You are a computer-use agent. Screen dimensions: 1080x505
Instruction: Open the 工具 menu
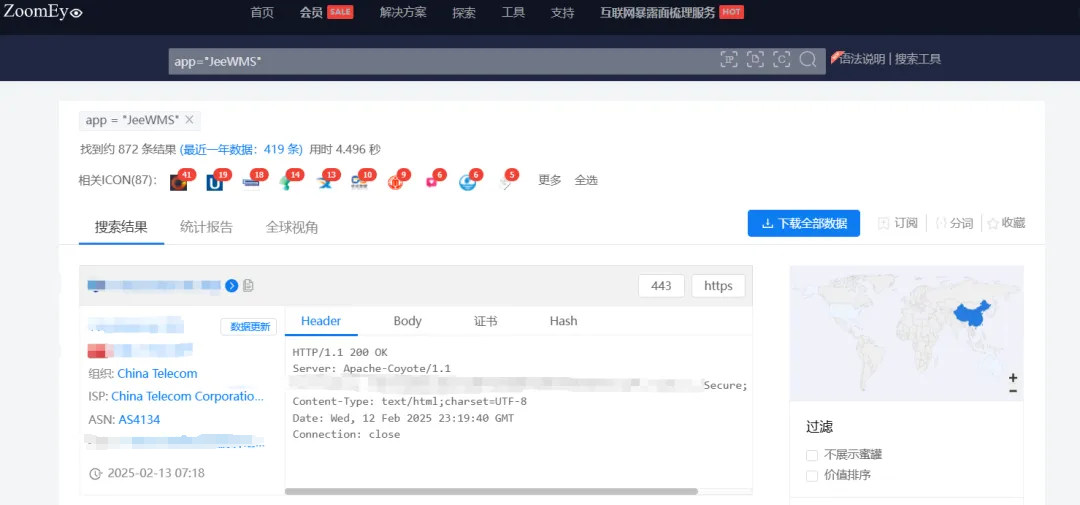click(x=513, y=12)
